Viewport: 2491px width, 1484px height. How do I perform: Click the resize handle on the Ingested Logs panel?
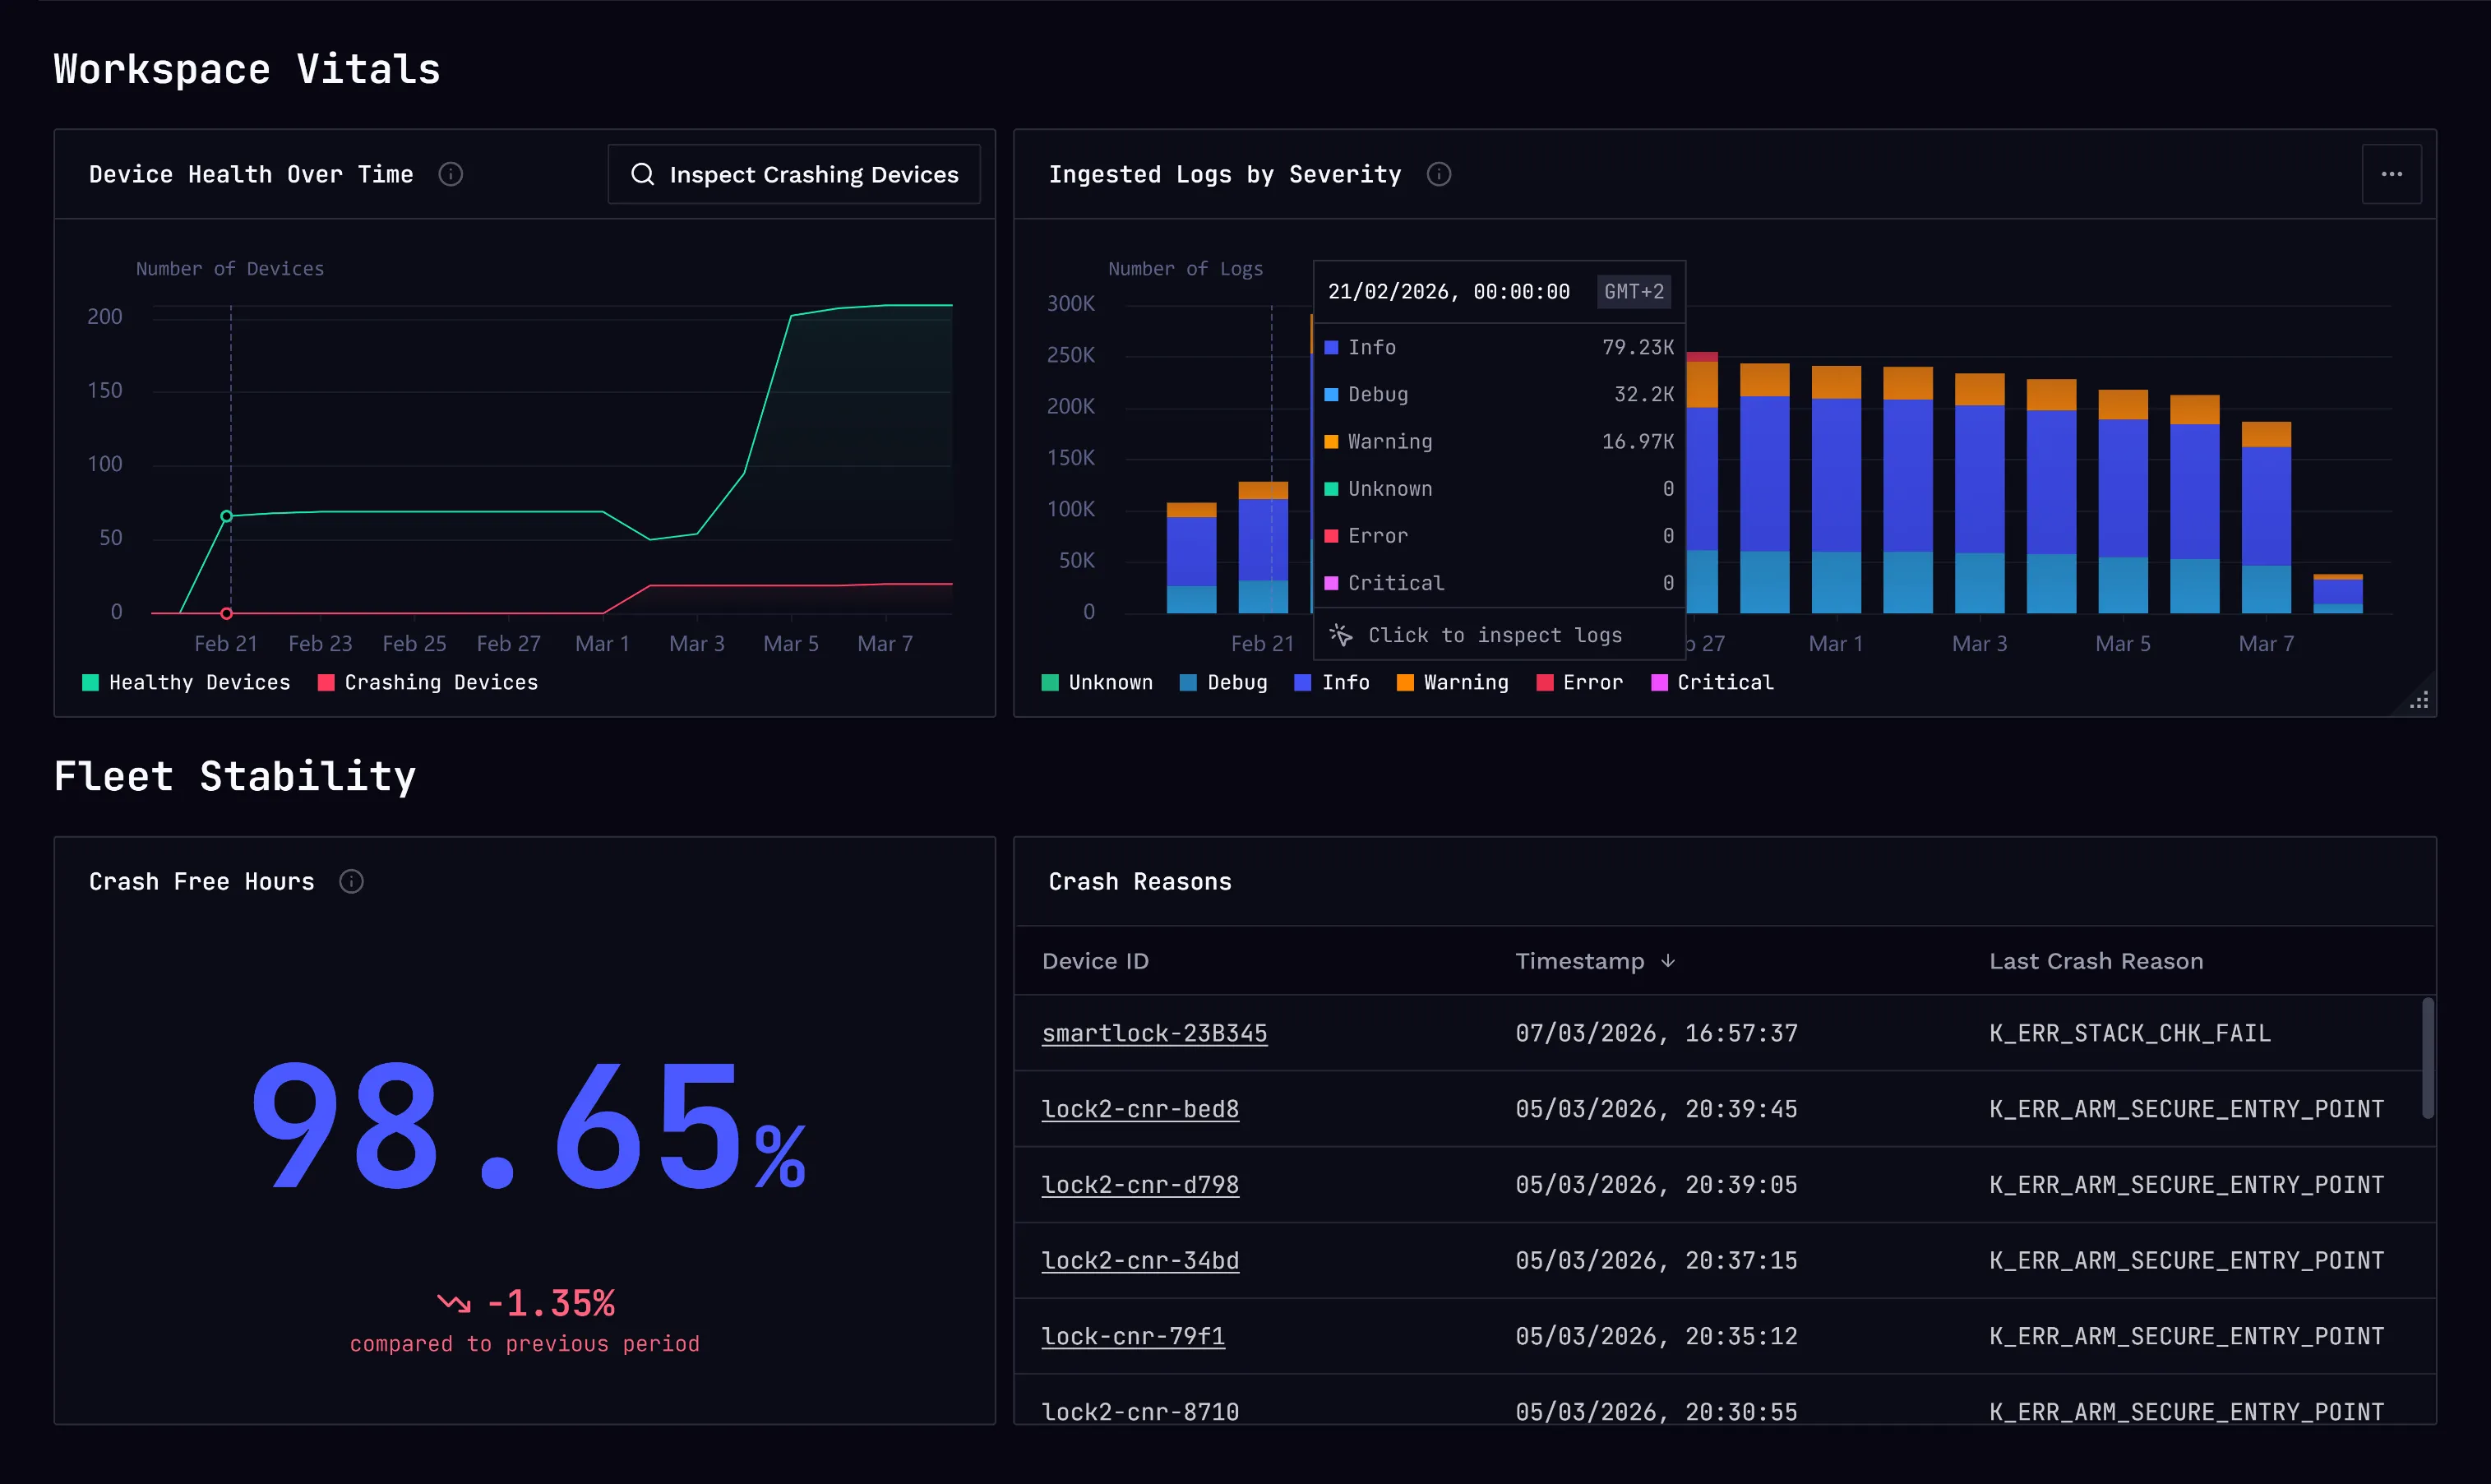(2420, 700)
